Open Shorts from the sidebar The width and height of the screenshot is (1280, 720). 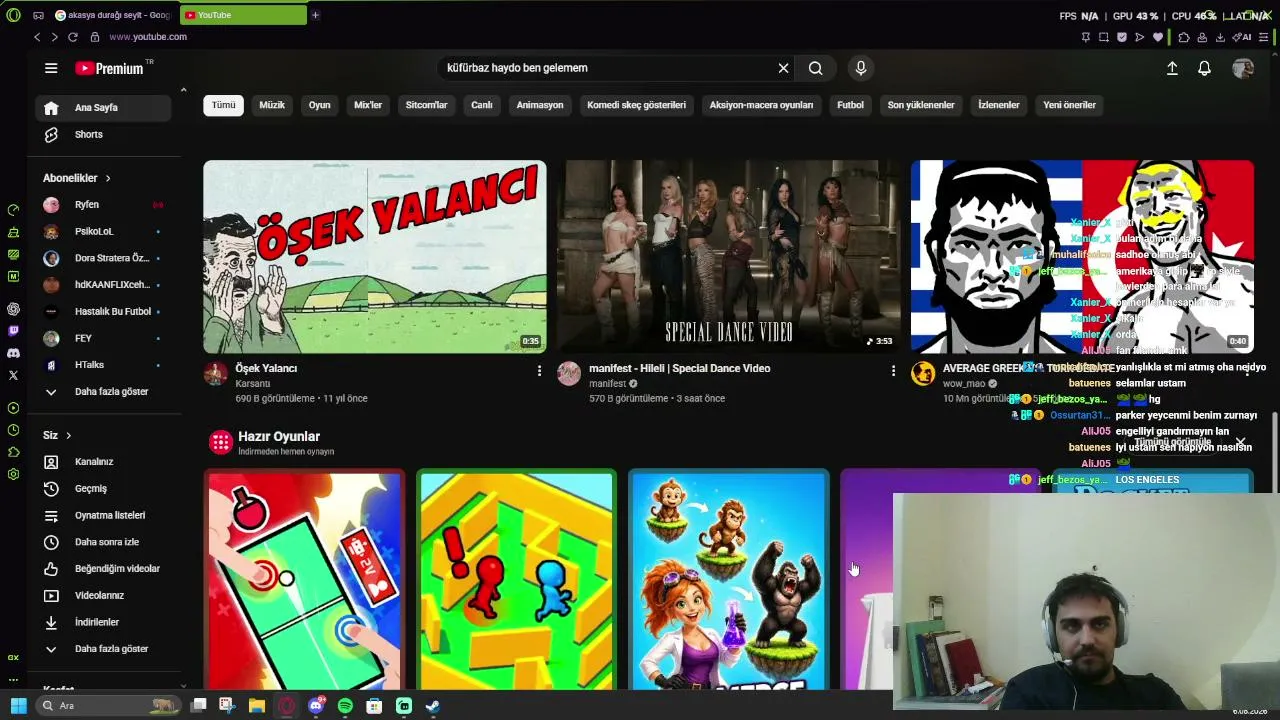[103, 135]
